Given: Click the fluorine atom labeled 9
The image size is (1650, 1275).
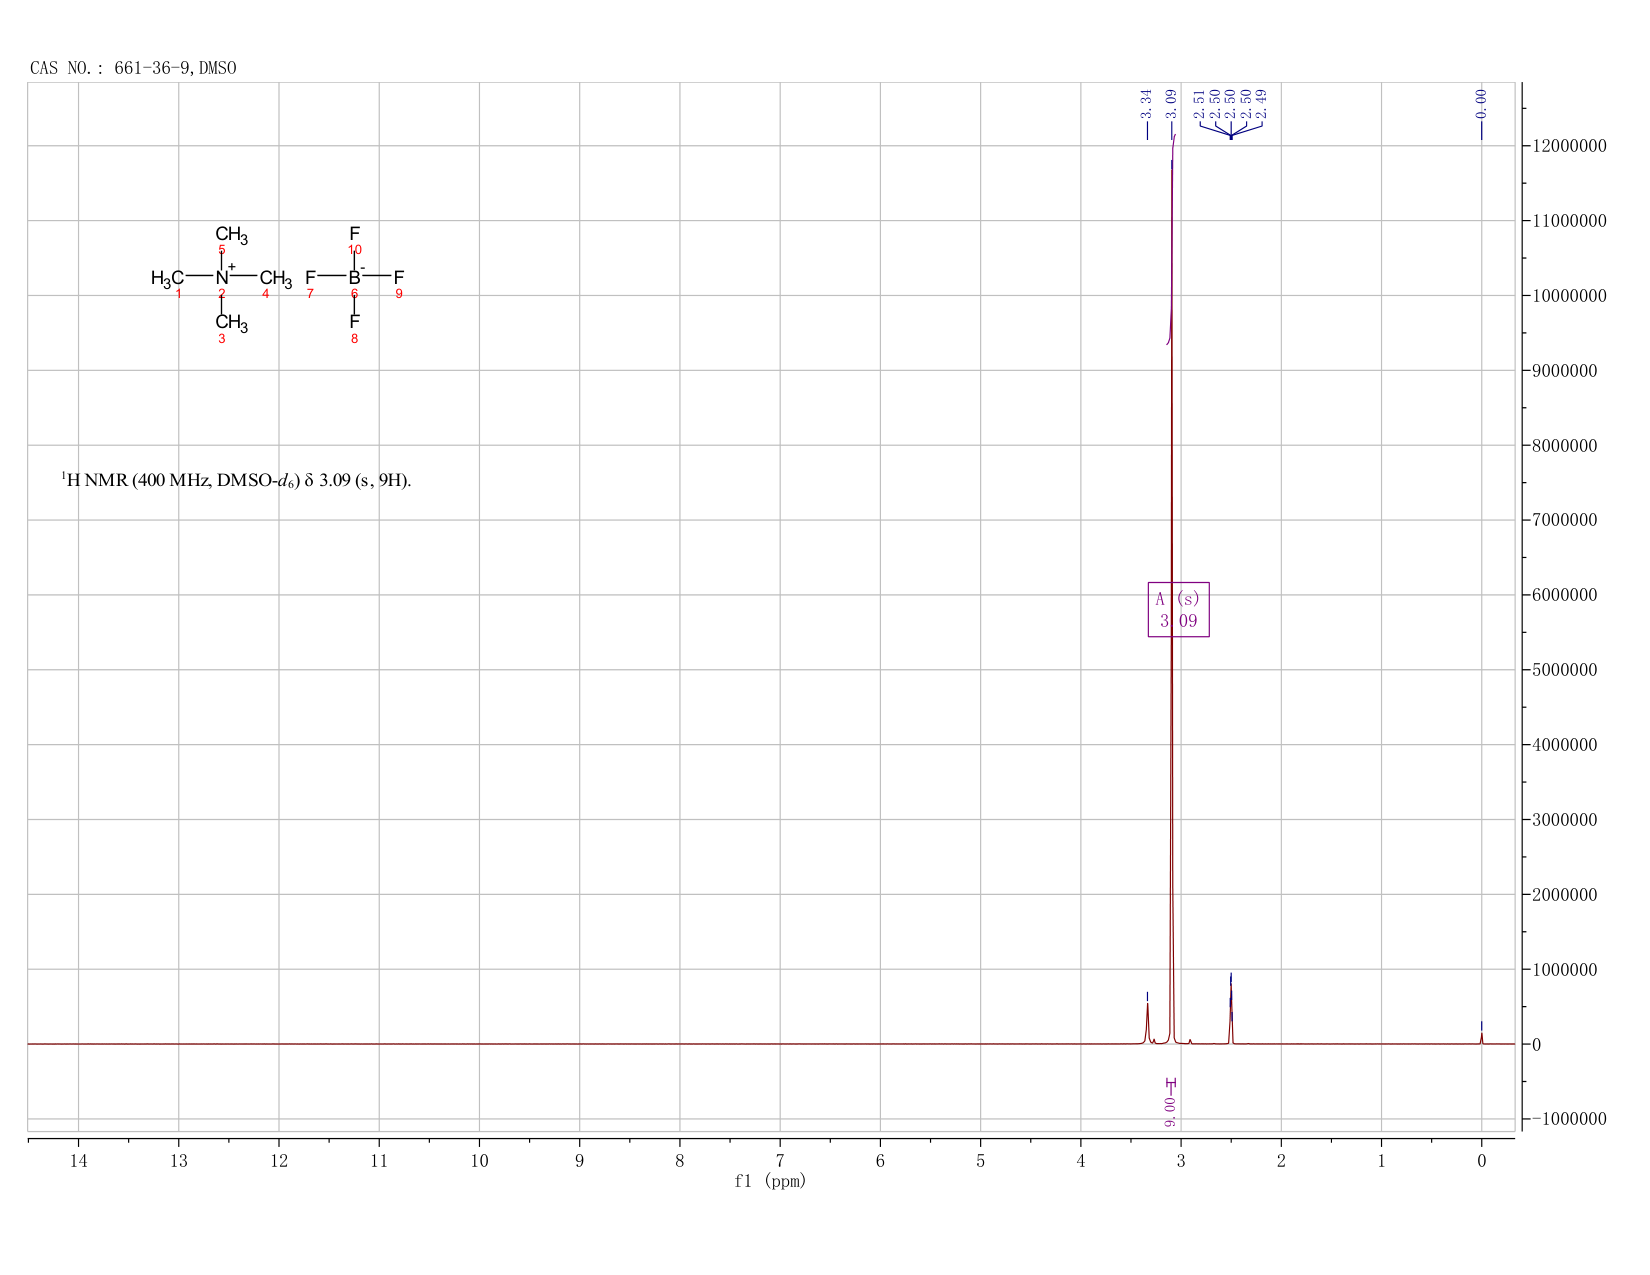Looking at the screenshot, I should point(399,277).
